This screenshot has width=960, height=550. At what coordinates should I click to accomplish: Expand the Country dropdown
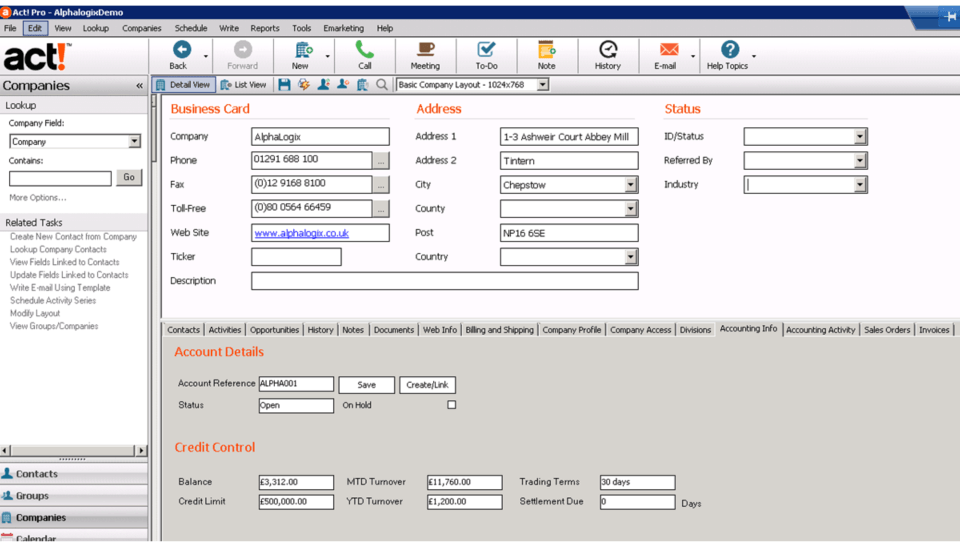point(631,257)
